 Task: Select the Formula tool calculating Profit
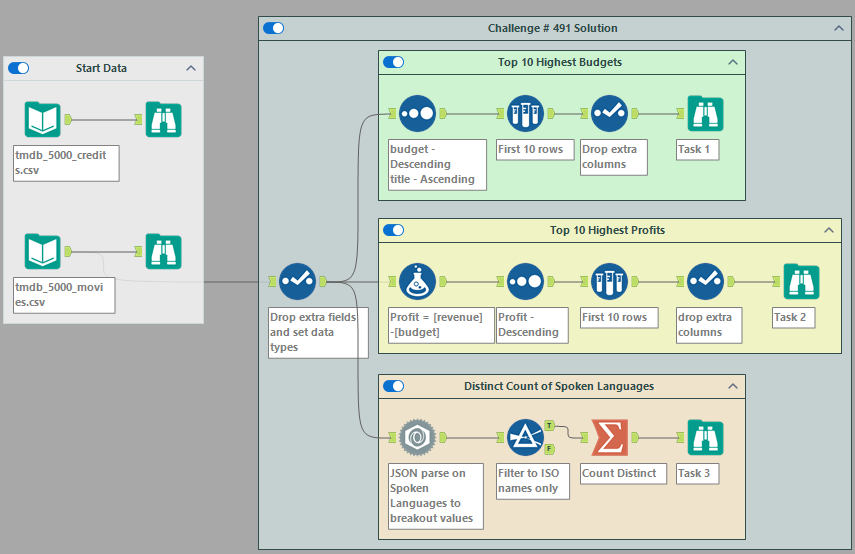[416, 282]
